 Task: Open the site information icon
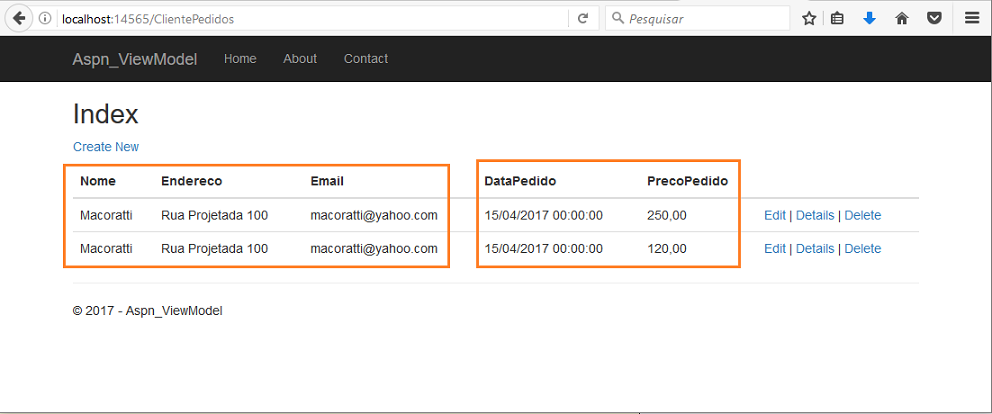tap(45, 19)
